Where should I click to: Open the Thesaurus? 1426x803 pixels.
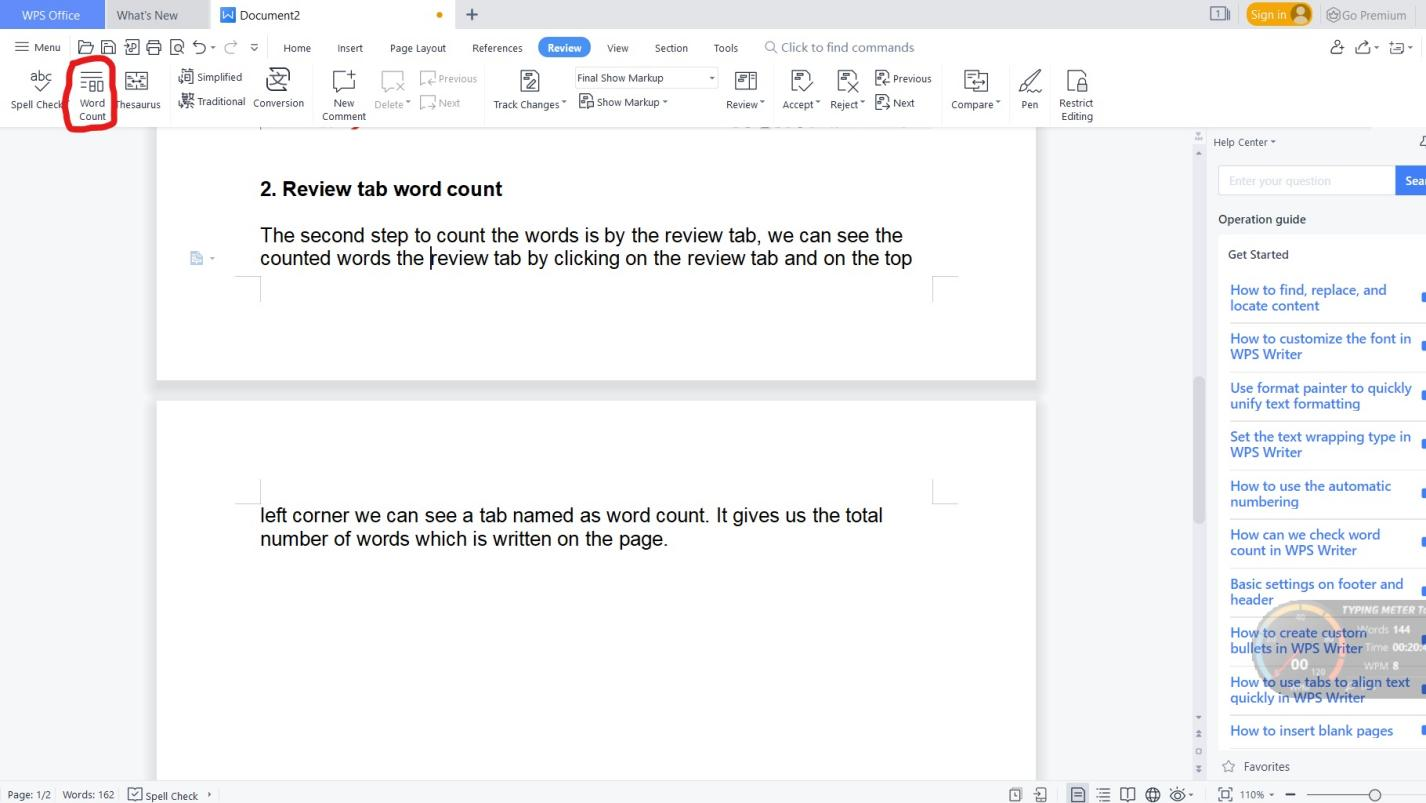tap(137, 90)
